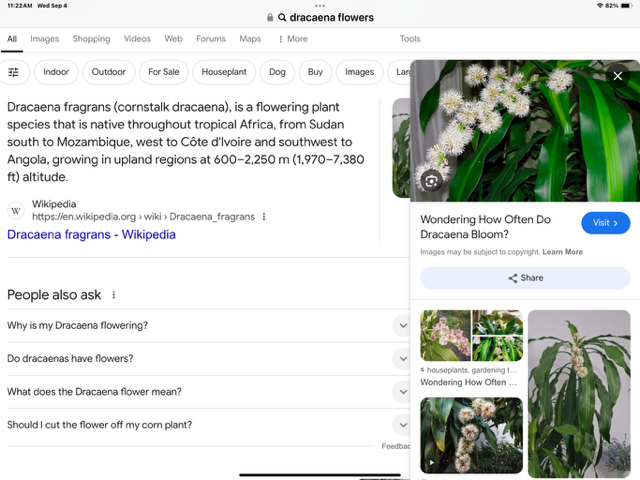The image size is (640, 480).
Task: Expand 'What does the Dracaena flower mean?'
Action: 401,392
